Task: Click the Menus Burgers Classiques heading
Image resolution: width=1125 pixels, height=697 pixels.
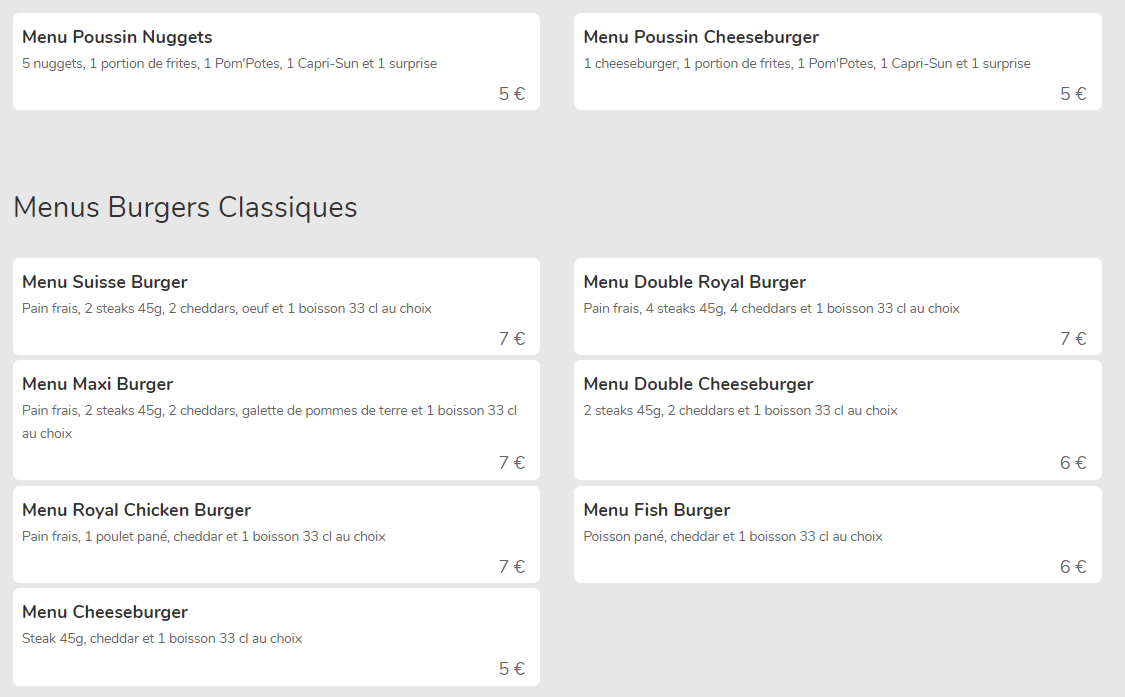Action: pyautogui.click(x=185, y=207)
